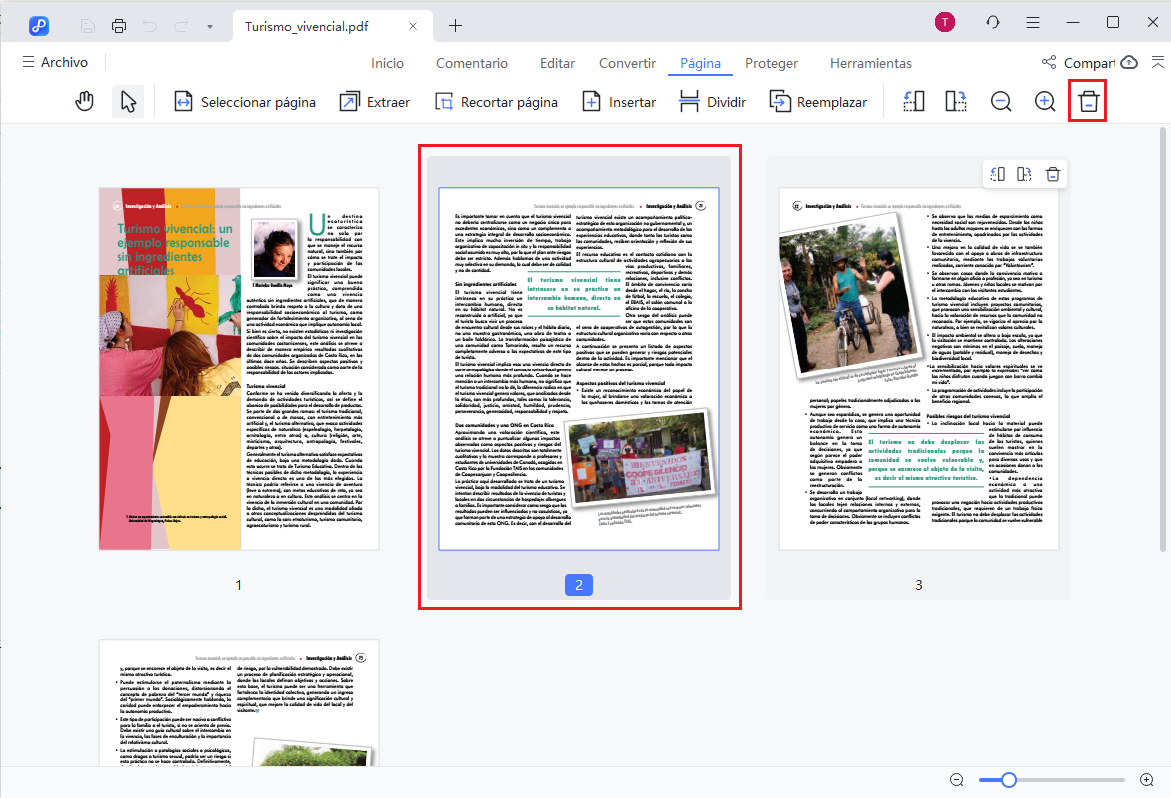Open a new tab with plus button
Screen dimensions: 1171x798
[456, 25]
